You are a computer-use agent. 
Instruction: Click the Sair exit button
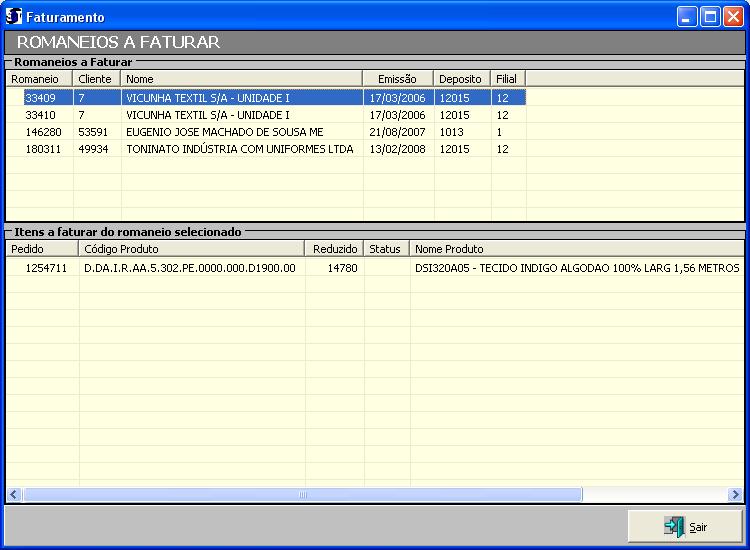(685, 527)
